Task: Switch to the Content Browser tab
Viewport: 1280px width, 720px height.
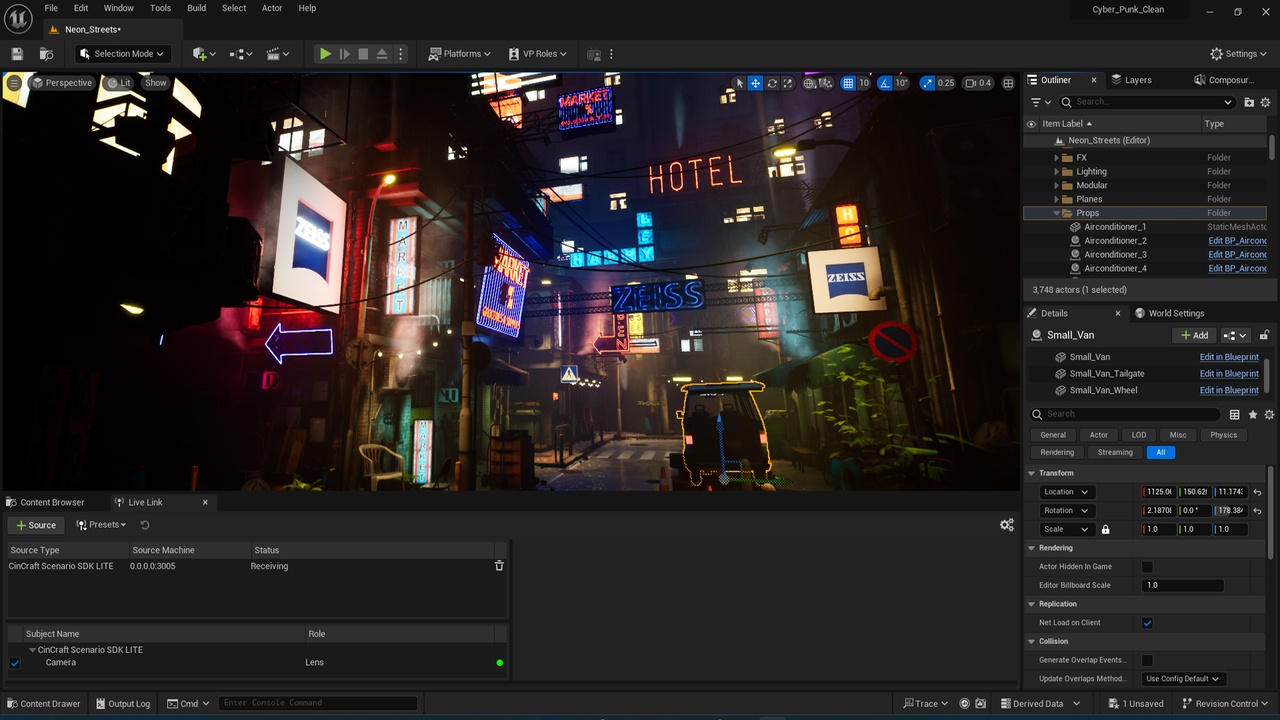Action: tap(45, 502)
